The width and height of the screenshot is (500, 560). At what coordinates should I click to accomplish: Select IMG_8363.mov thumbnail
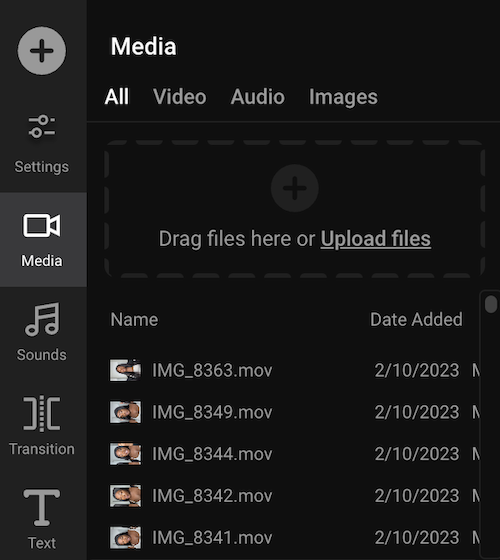click(125, 370)
